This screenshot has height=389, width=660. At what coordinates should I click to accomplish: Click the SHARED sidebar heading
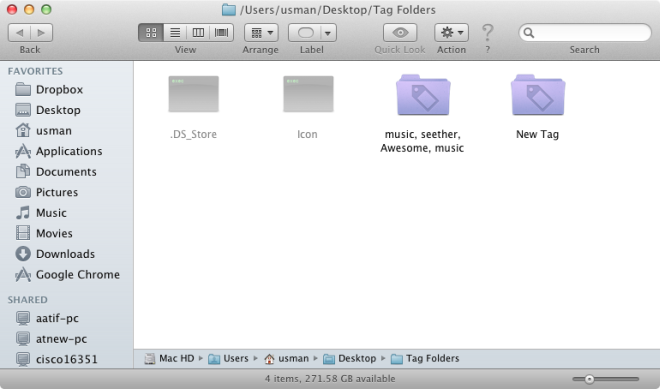tap(28, 300)
